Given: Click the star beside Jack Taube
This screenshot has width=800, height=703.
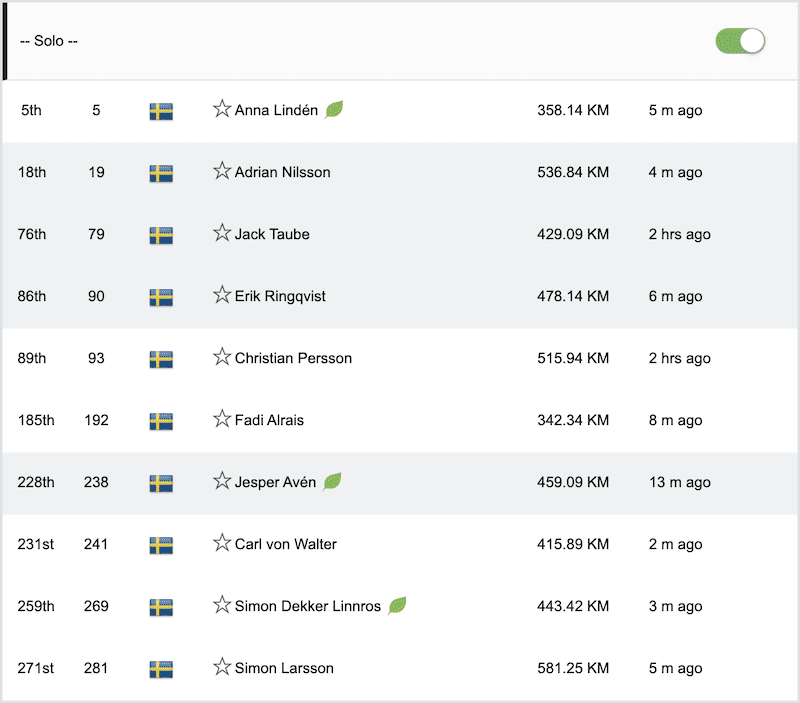Looking at the screenshot, I should pos(222,233).
